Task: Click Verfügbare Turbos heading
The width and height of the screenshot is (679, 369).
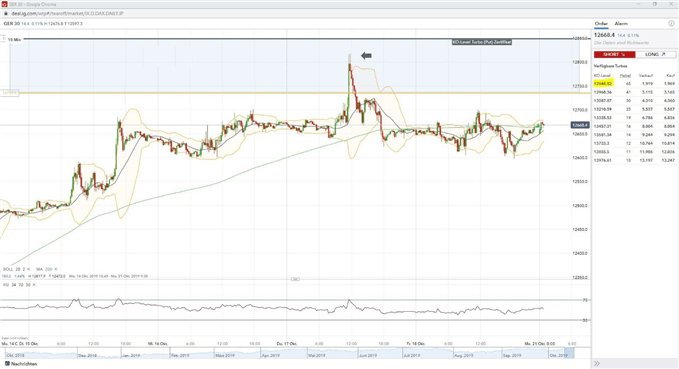Action: tap(610, 66)
